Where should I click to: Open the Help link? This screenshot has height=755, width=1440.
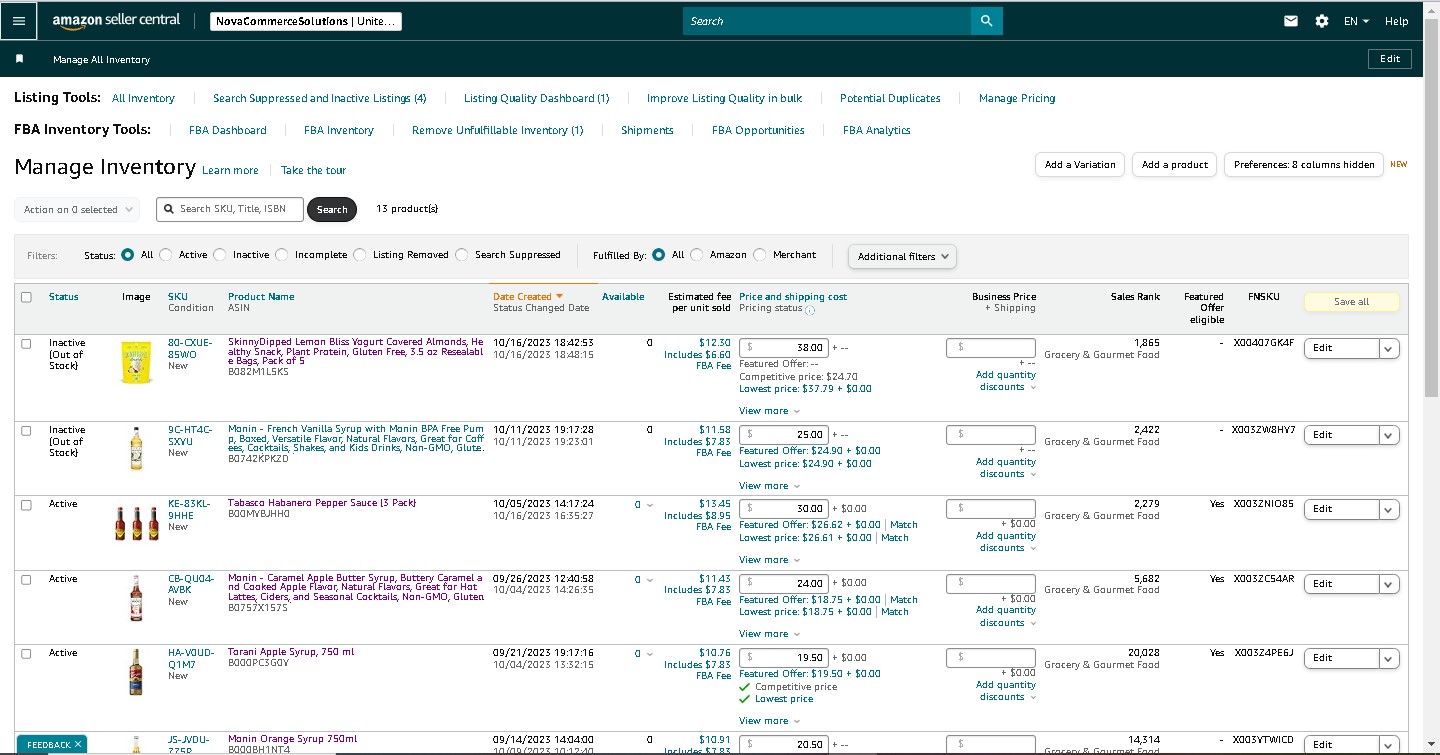(x=1397, y=21)
